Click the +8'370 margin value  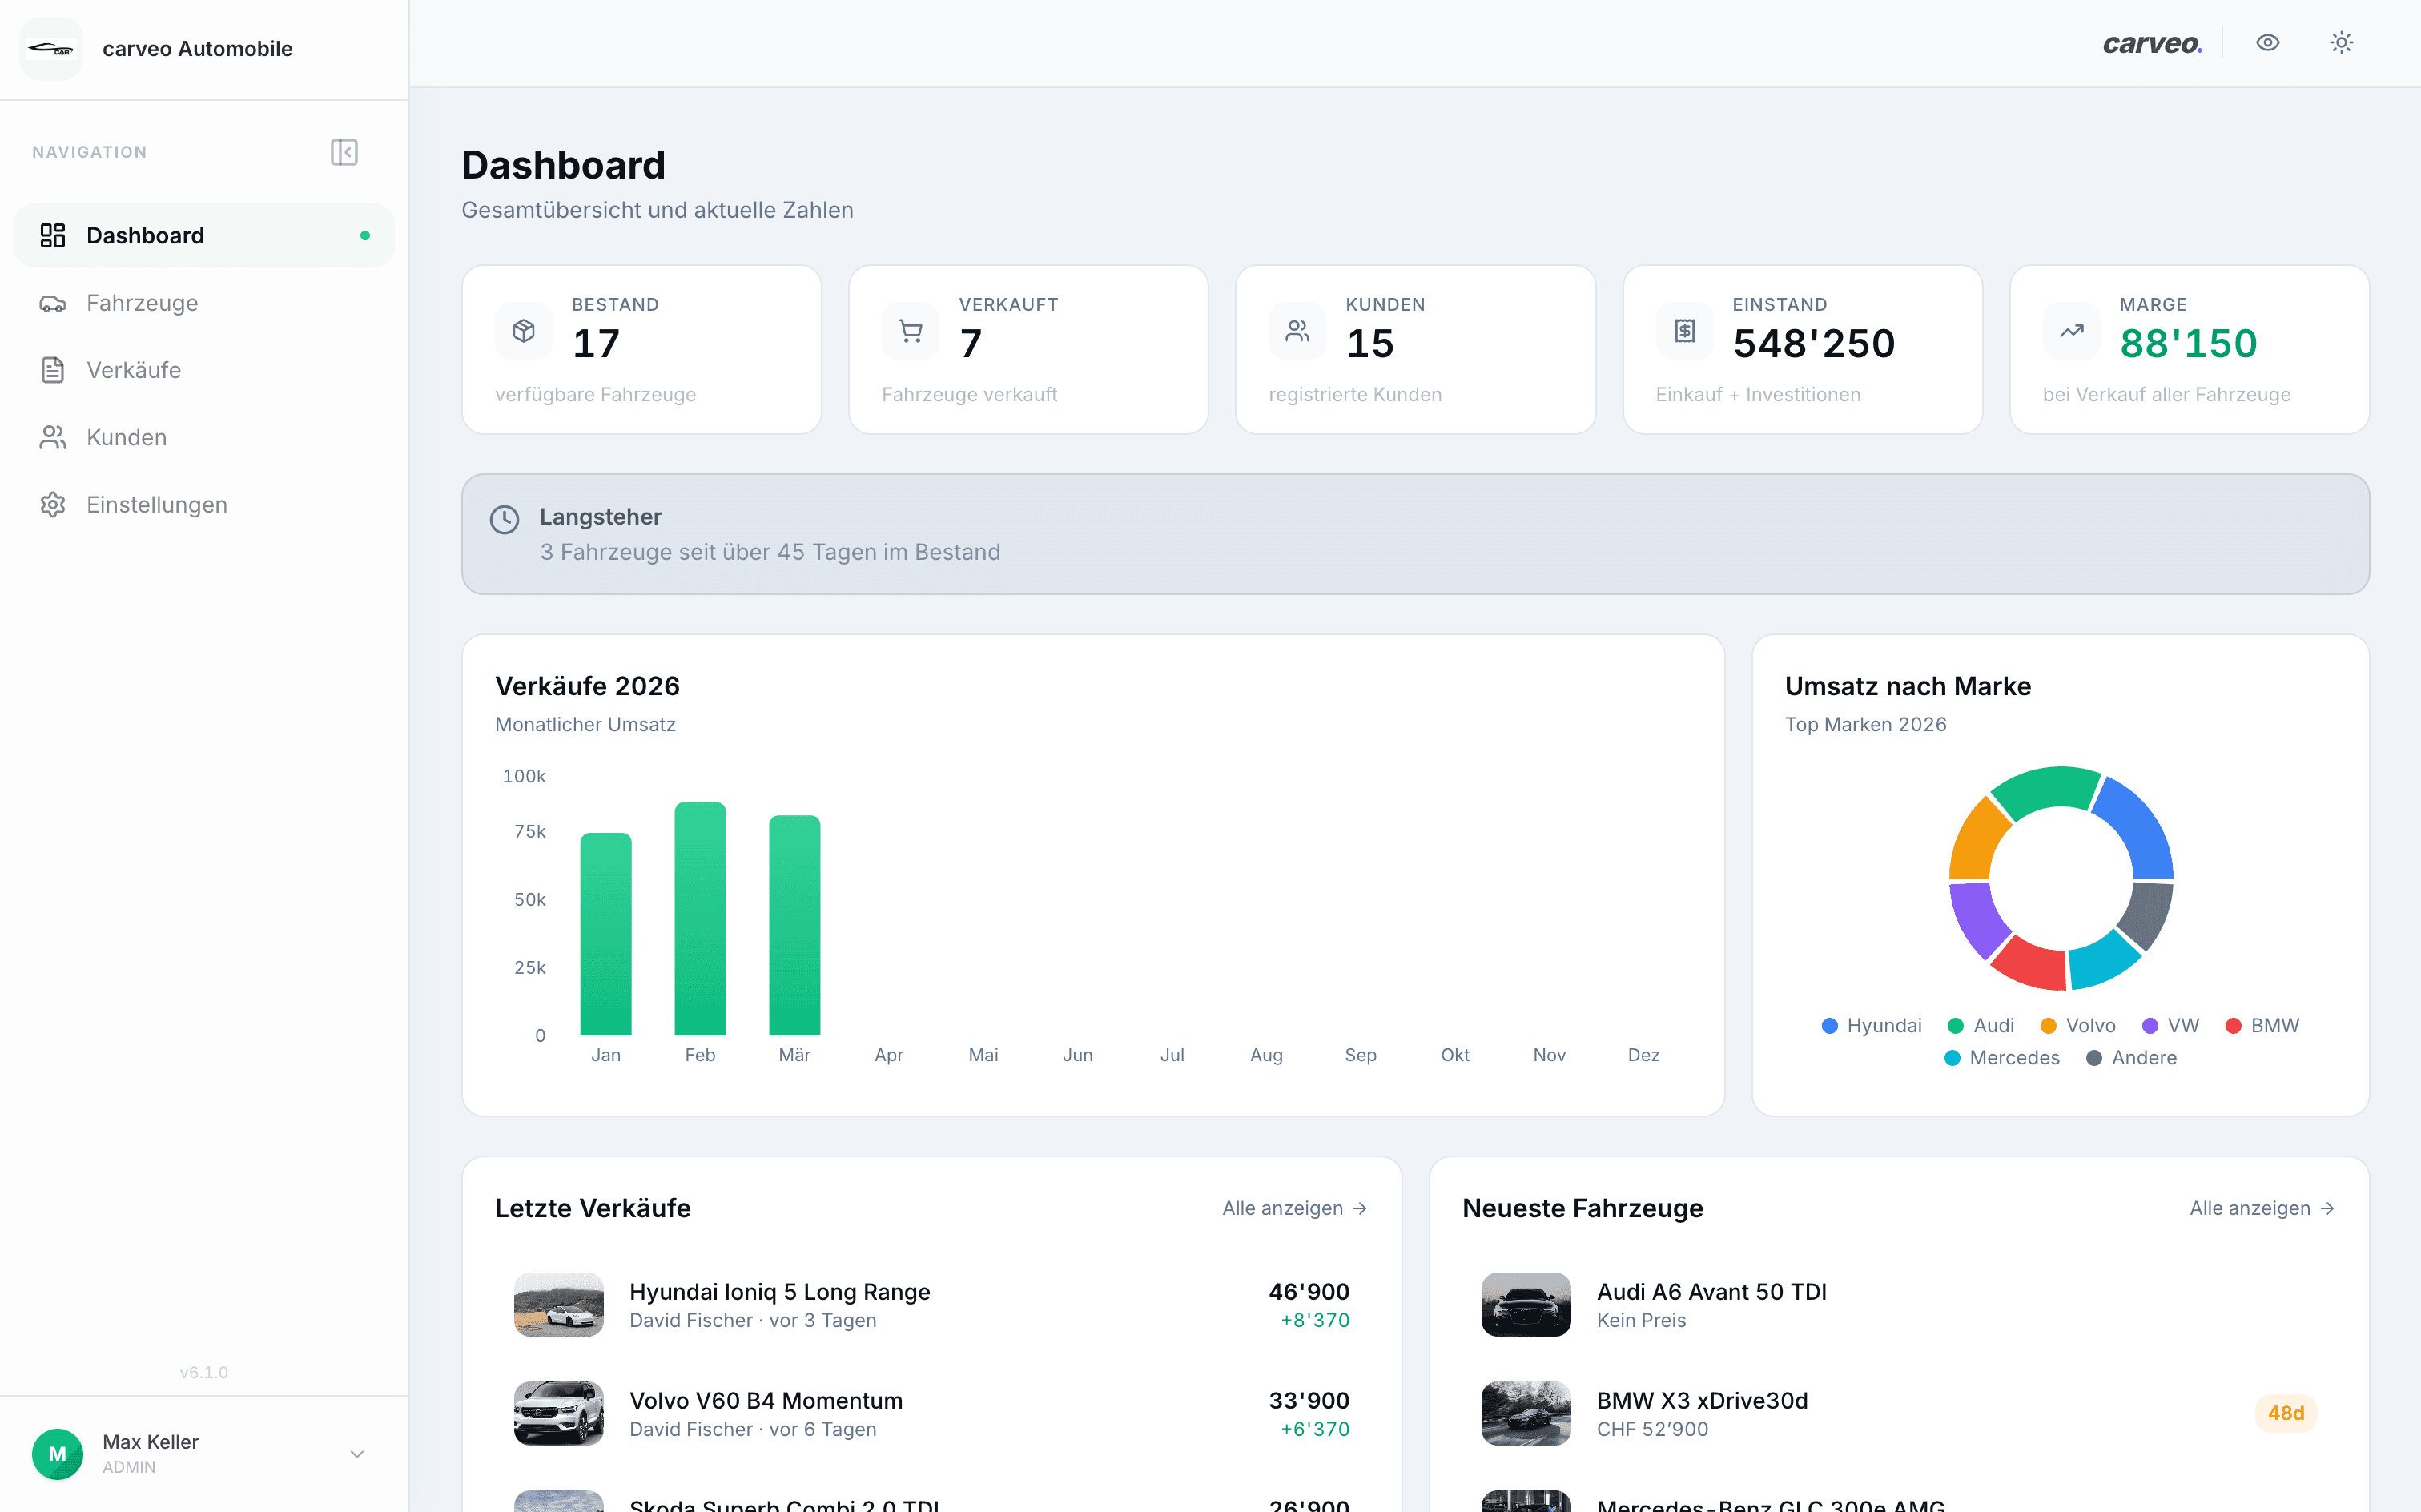click(x=1315, y=1321)
